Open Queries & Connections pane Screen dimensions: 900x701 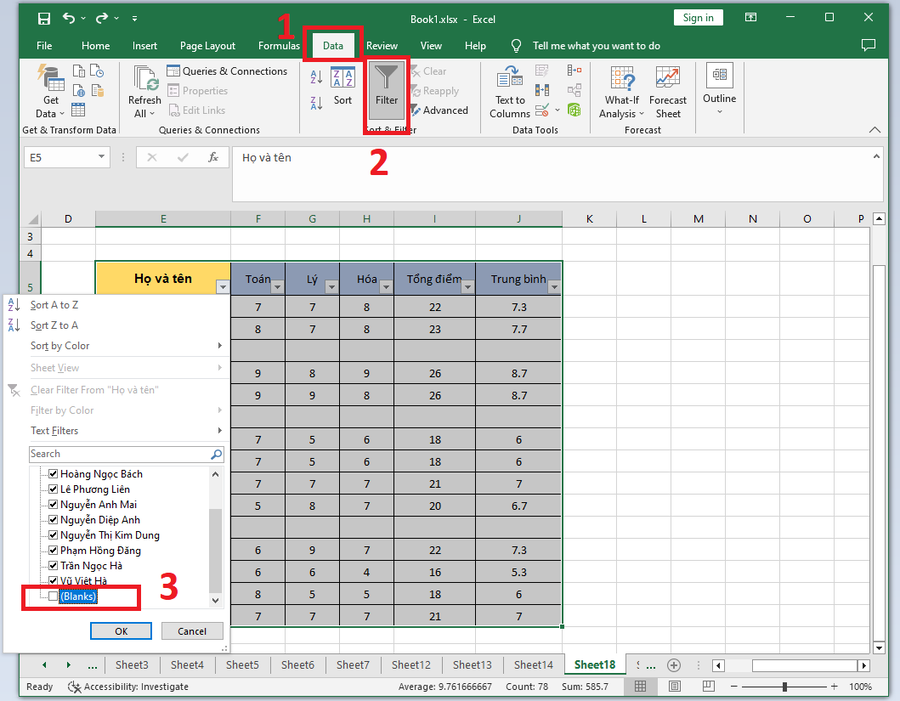(227, 71)
